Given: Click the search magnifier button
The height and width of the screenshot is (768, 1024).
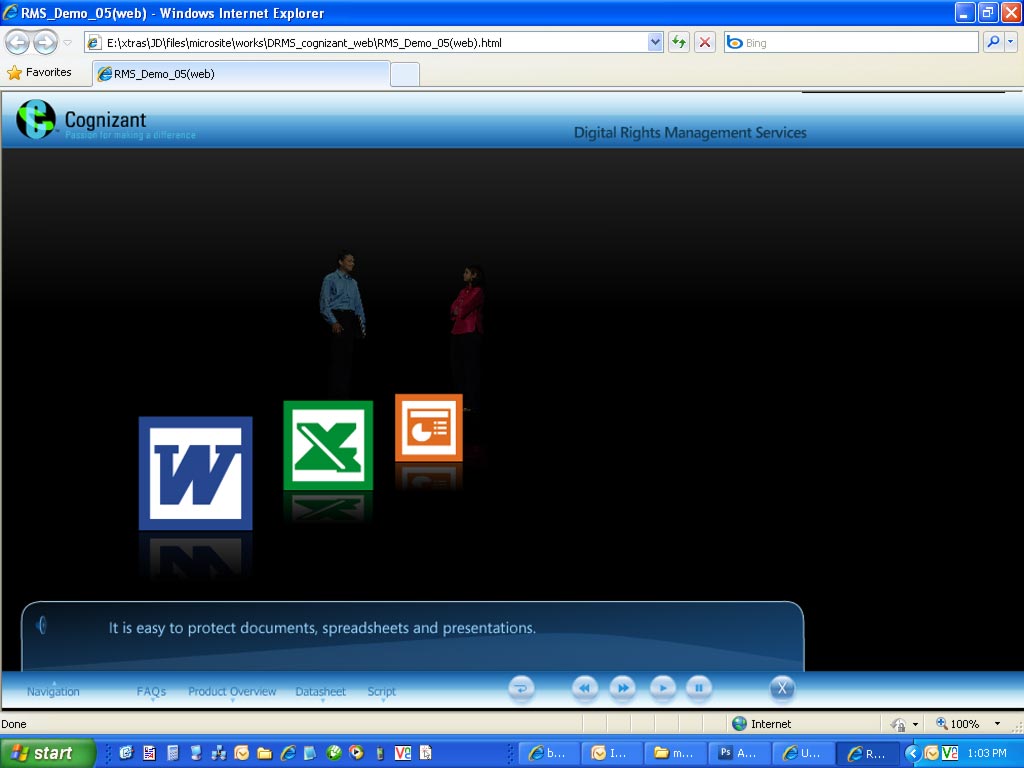Looking at the screenshot, I should point(993,42).
